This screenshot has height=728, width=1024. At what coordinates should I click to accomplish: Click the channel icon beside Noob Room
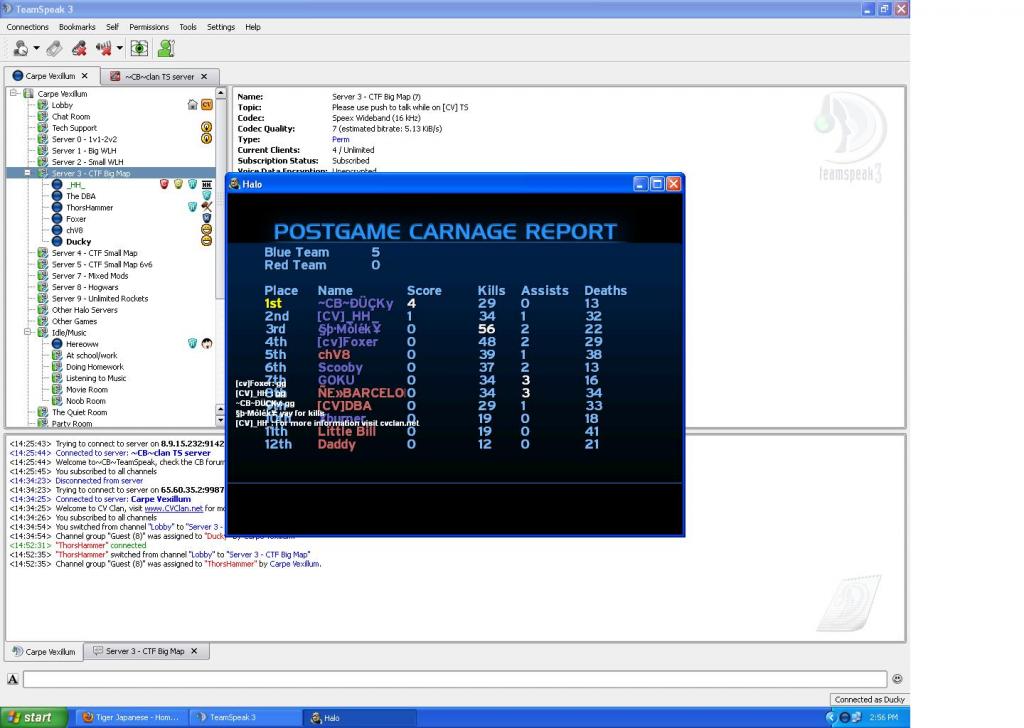[57, 401]
